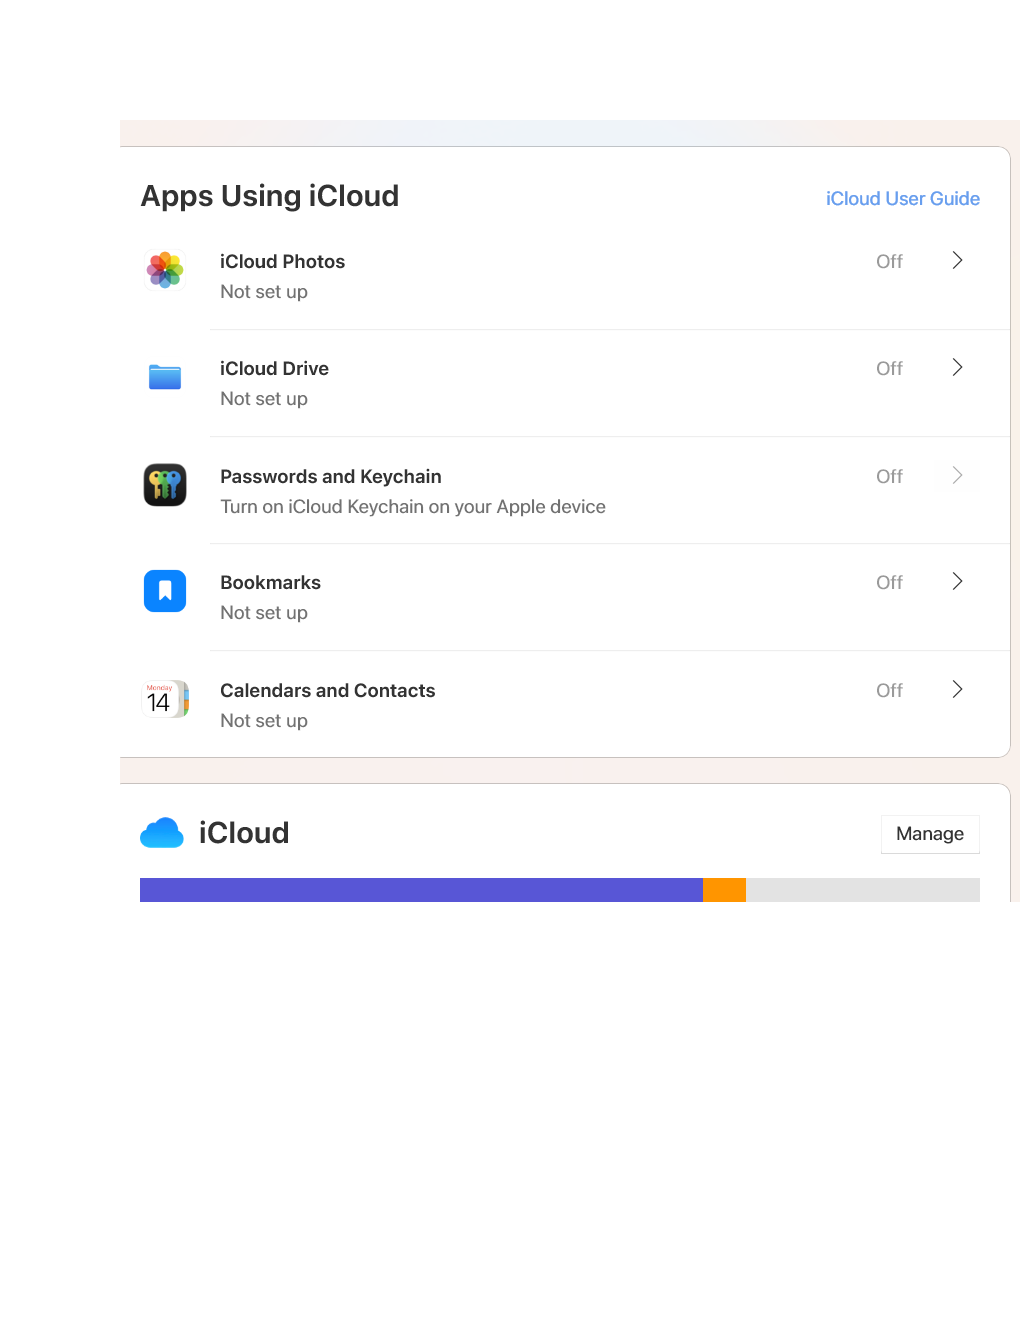Screen dimensions: 1020x1320
Task: Click the Manage storage button
Action: [x=930, y=834]
